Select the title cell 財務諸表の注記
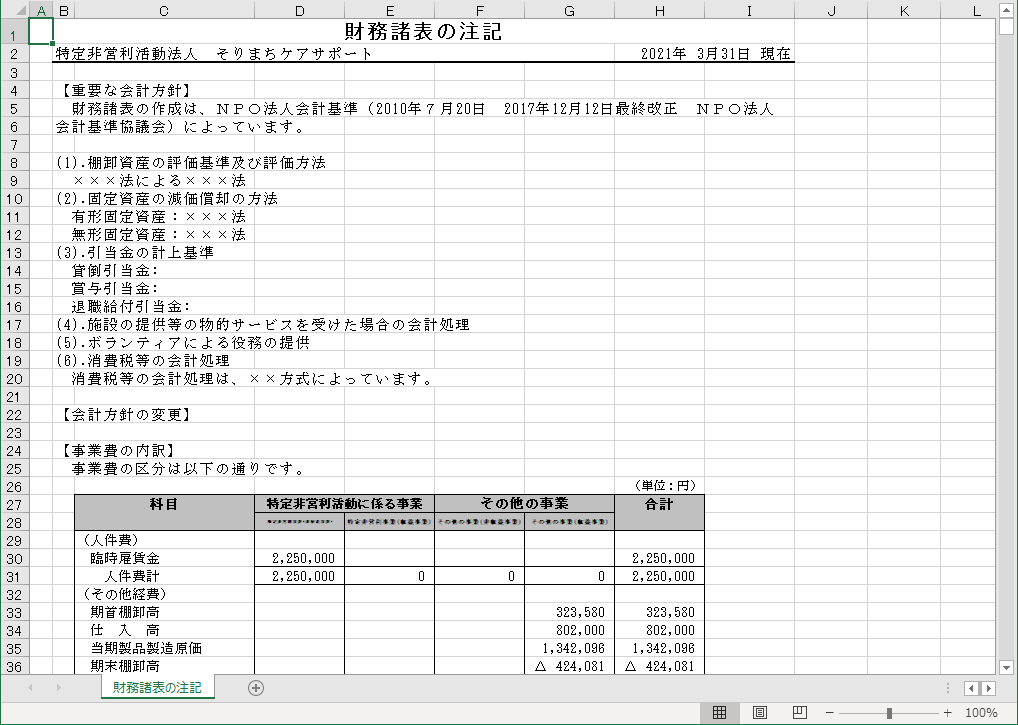 tap(422, 32)
